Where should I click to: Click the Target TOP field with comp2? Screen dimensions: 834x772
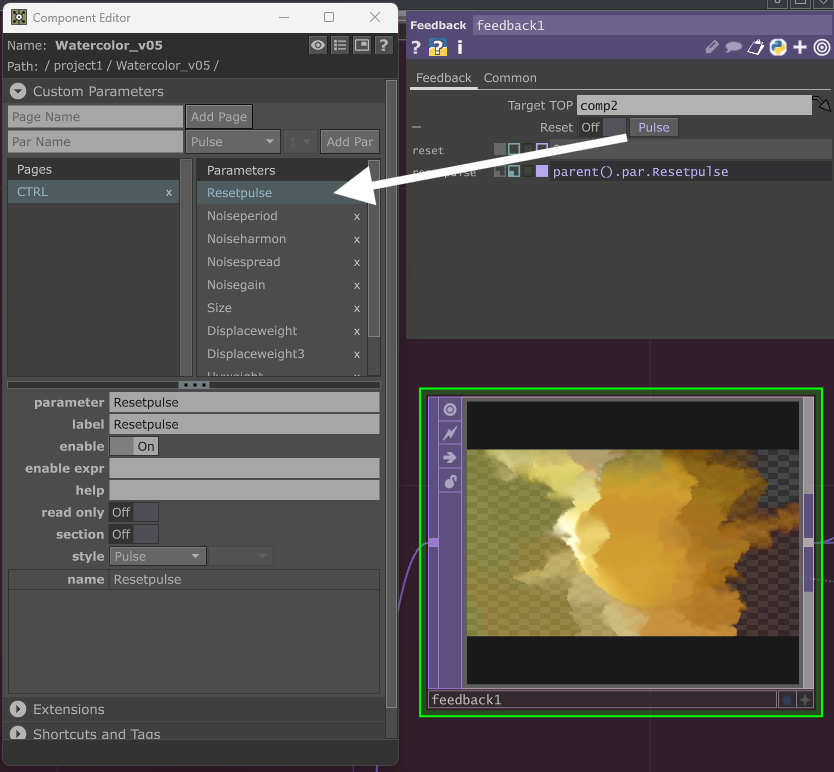point(694,105)
